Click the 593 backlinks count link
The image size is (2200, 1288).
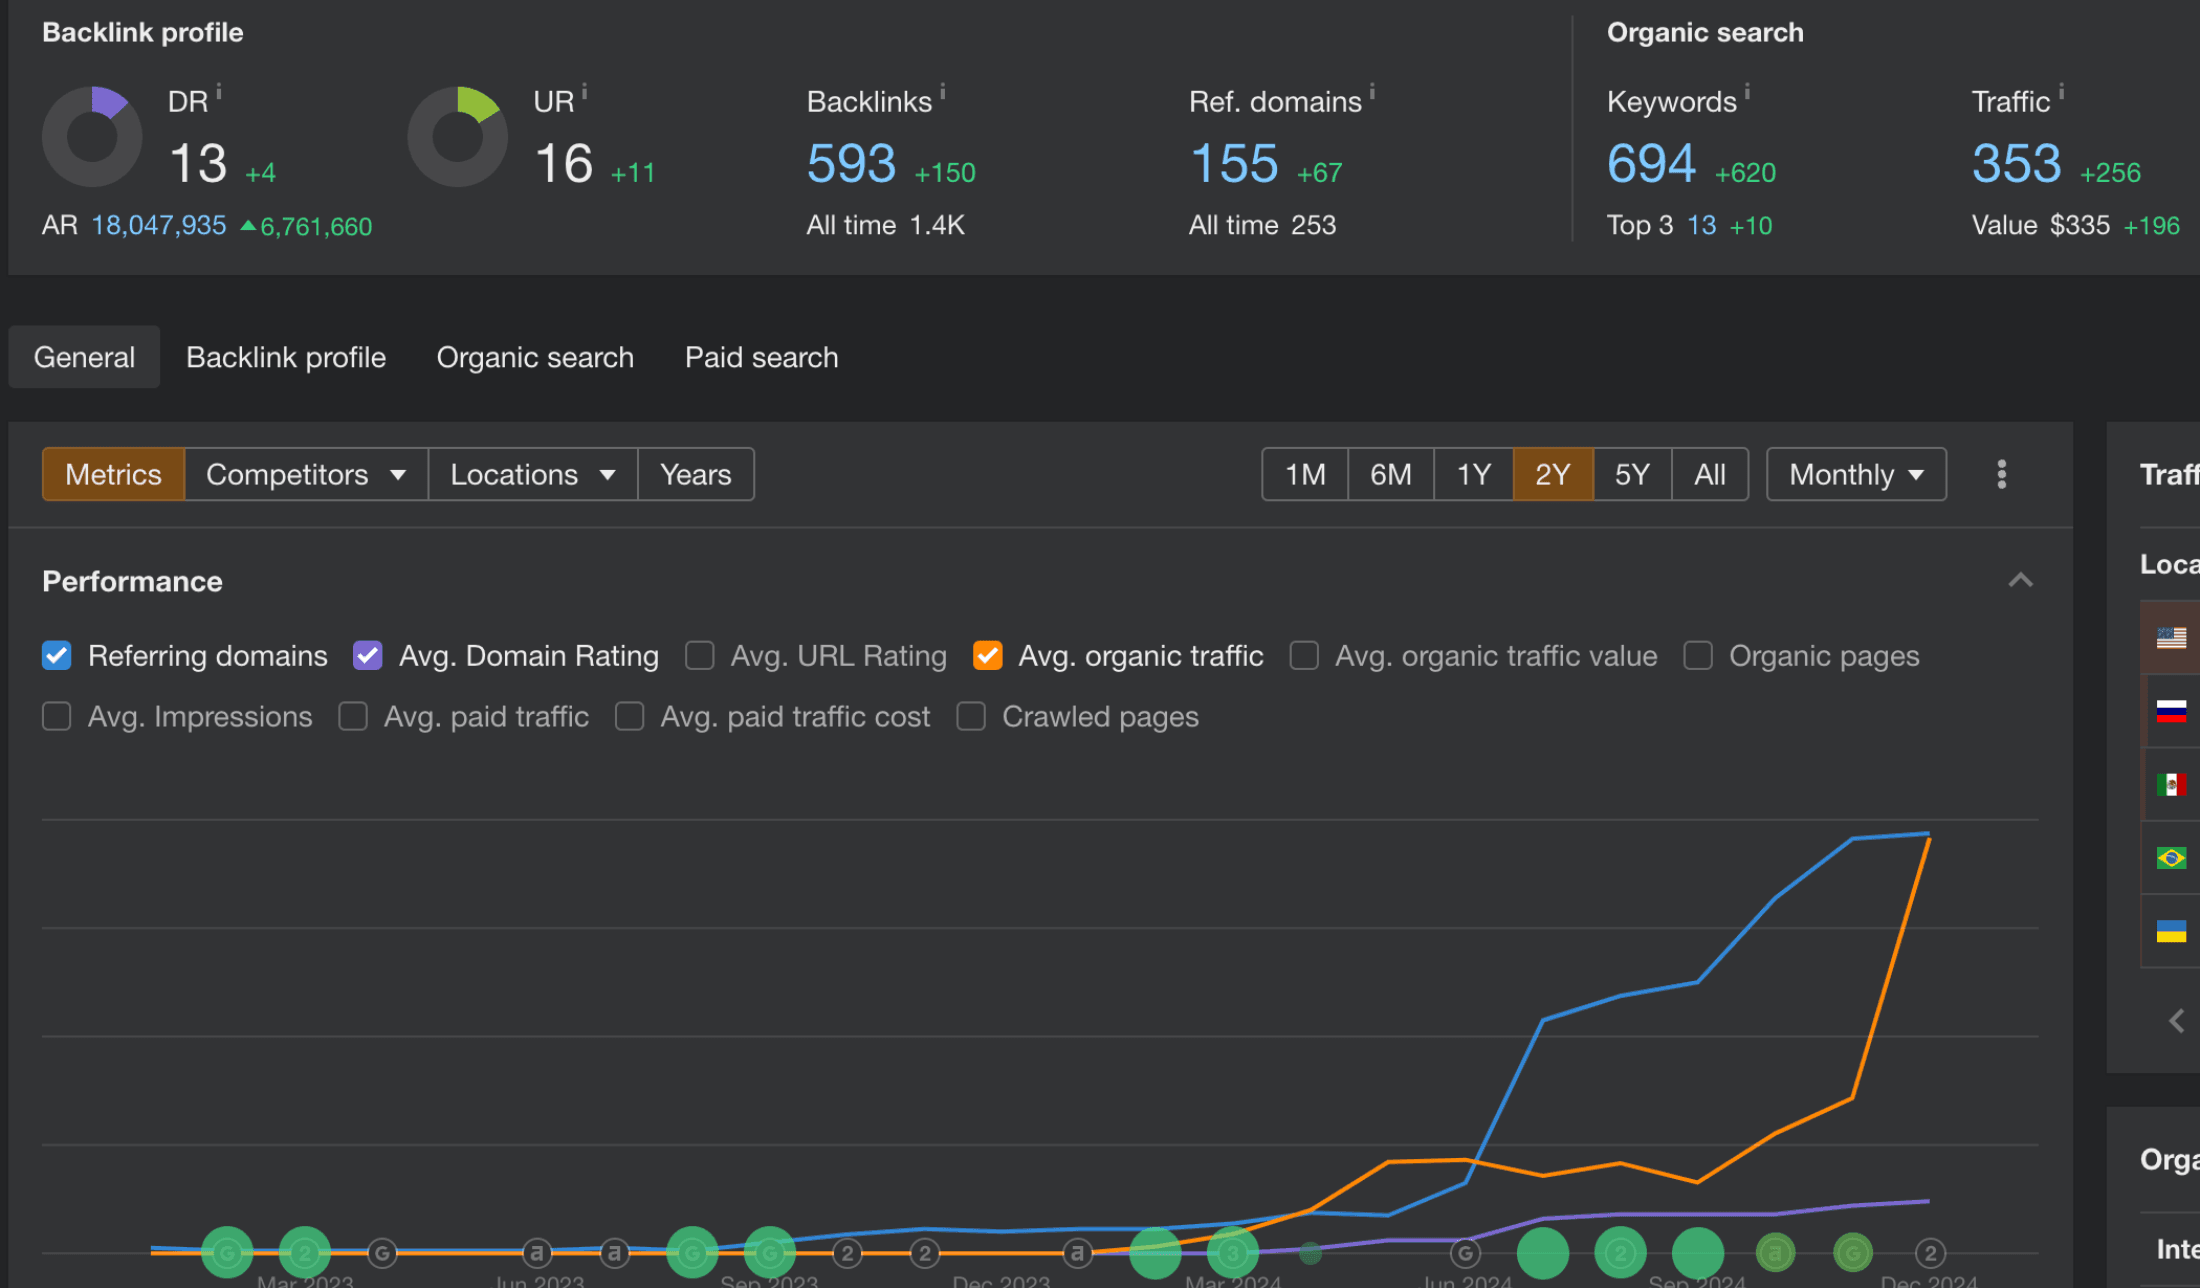(x=851, y=164)
